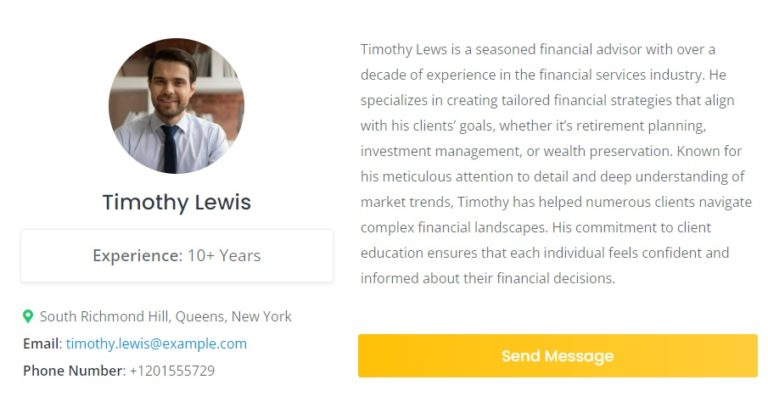Click Timothy Lewis's circular profile photo

(x=176, y=106)
